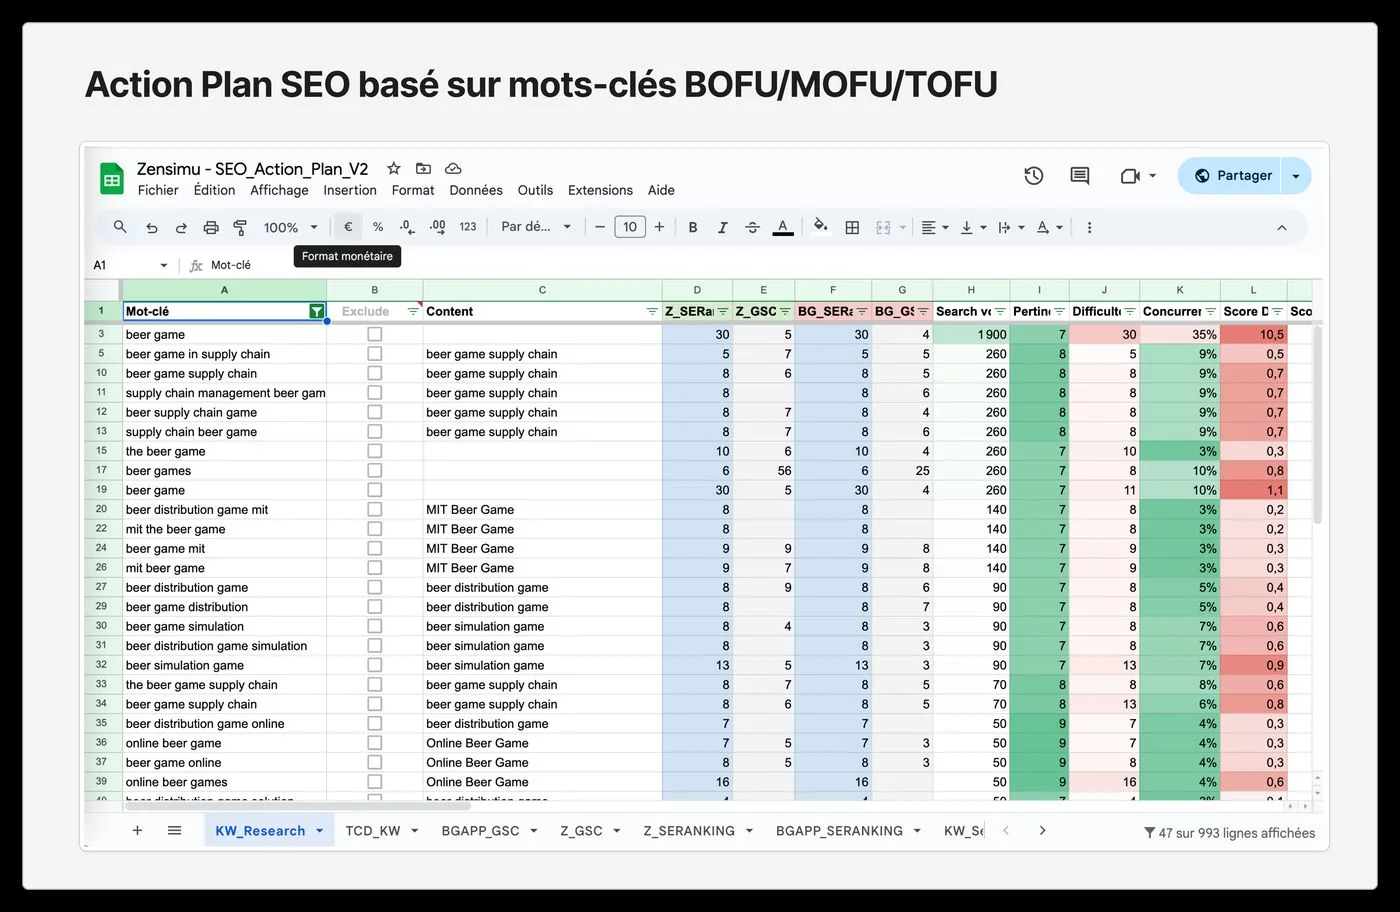
Task: Apply percent format
Action: (x=378, y=227)
